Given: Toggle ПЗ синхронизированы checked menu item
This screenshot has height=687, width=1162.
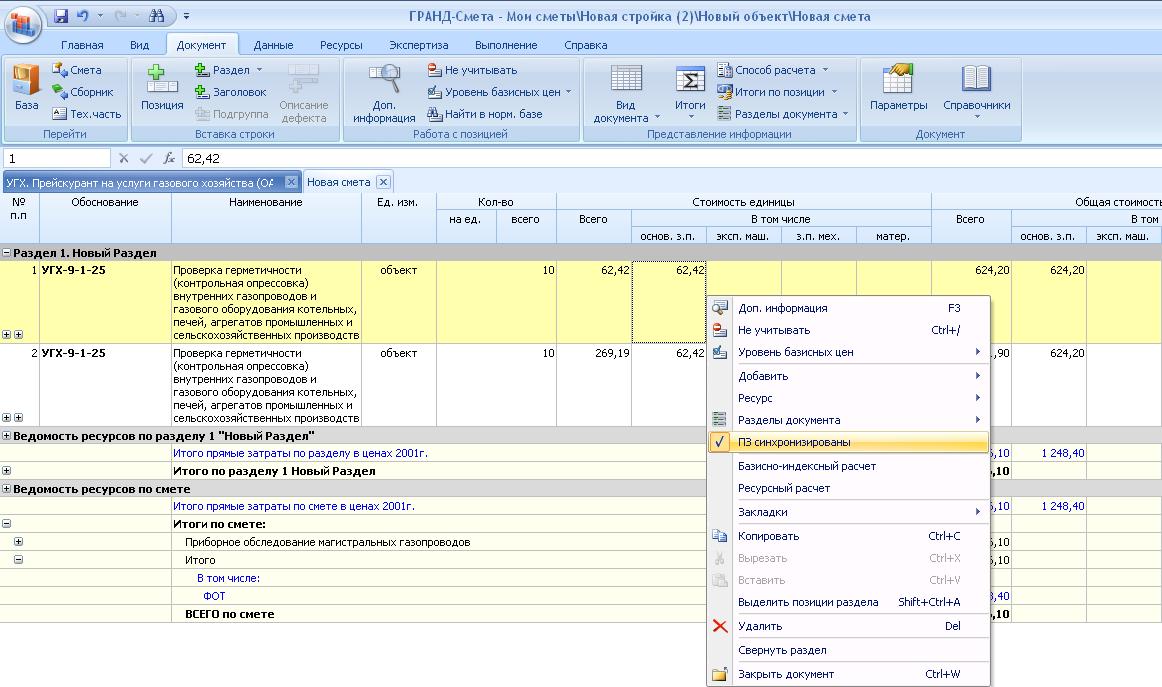Looking at the screenshot, I should (x=793, y=442).
